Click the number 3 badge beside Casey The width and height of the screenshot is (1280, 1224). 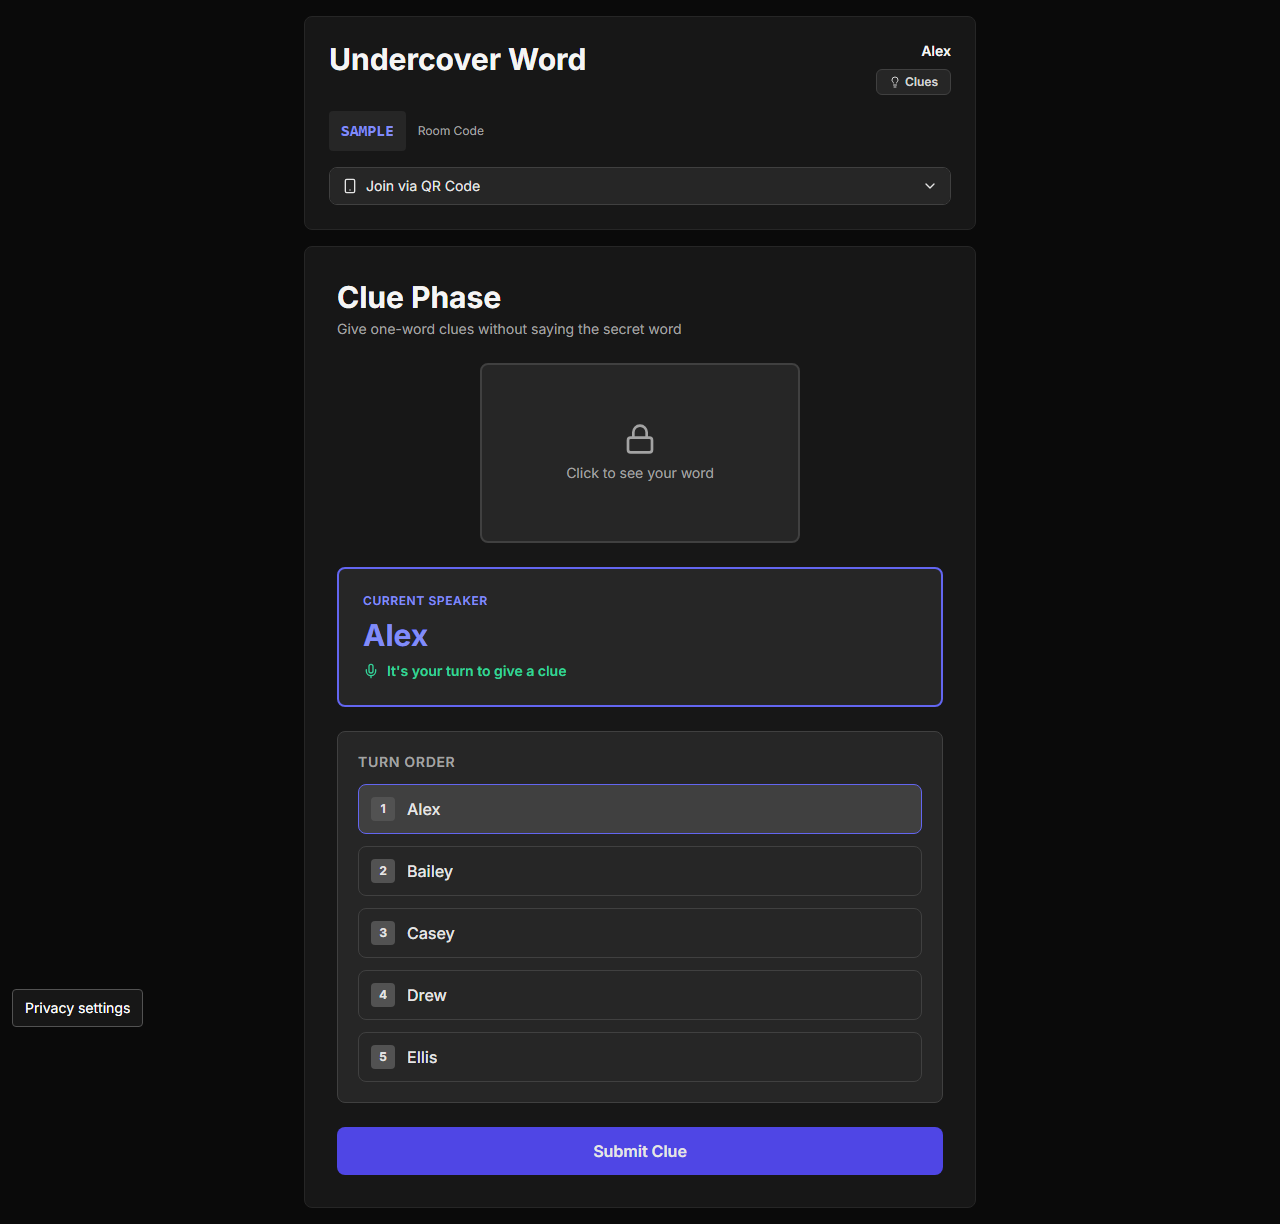[383, 933]
